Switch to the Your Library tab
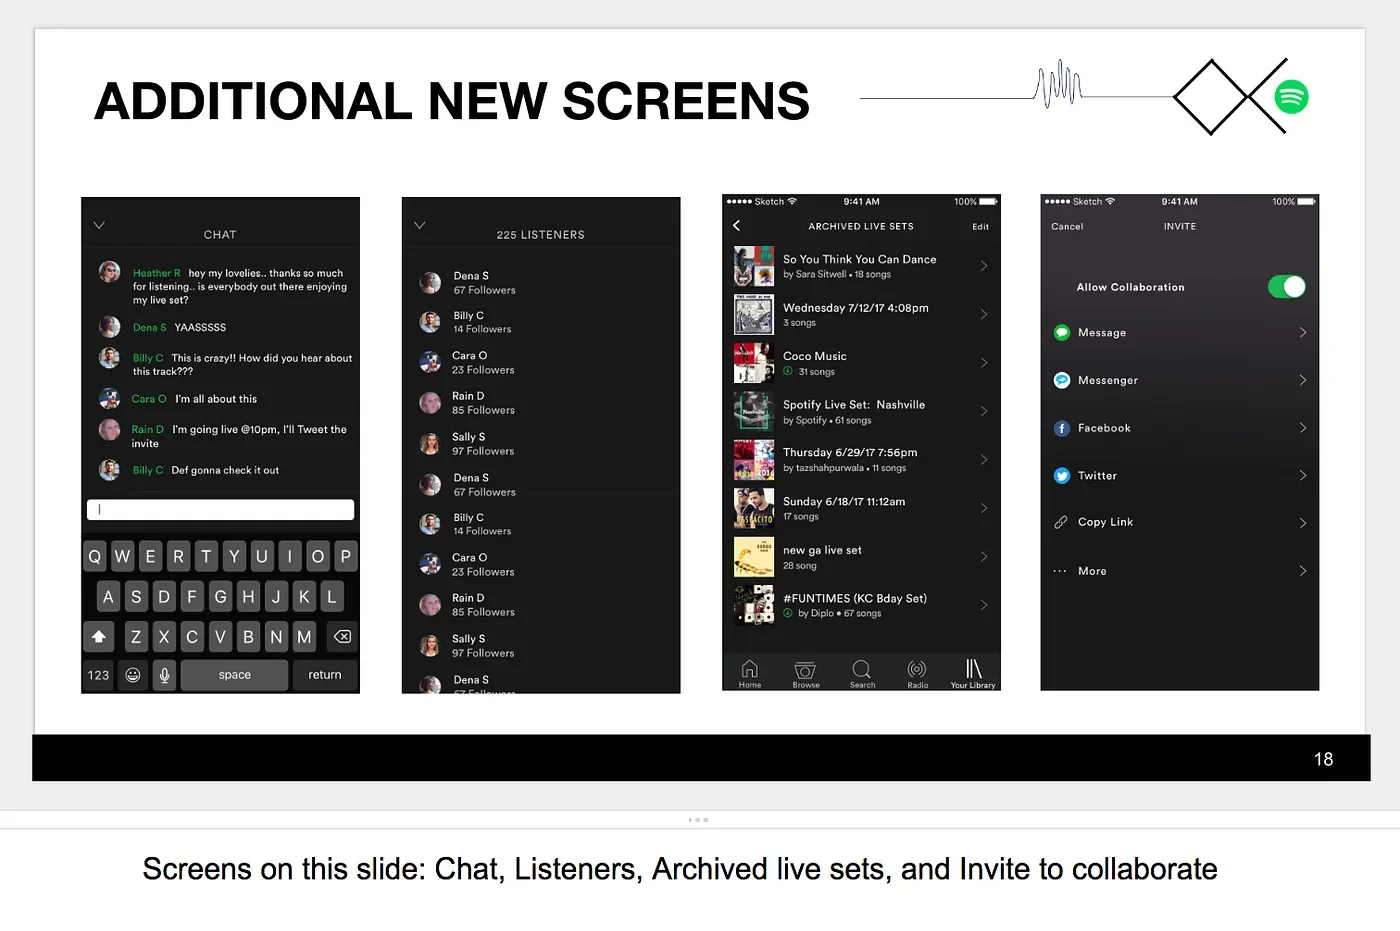This screenshot has width=1400, height=931. [973, 674]
